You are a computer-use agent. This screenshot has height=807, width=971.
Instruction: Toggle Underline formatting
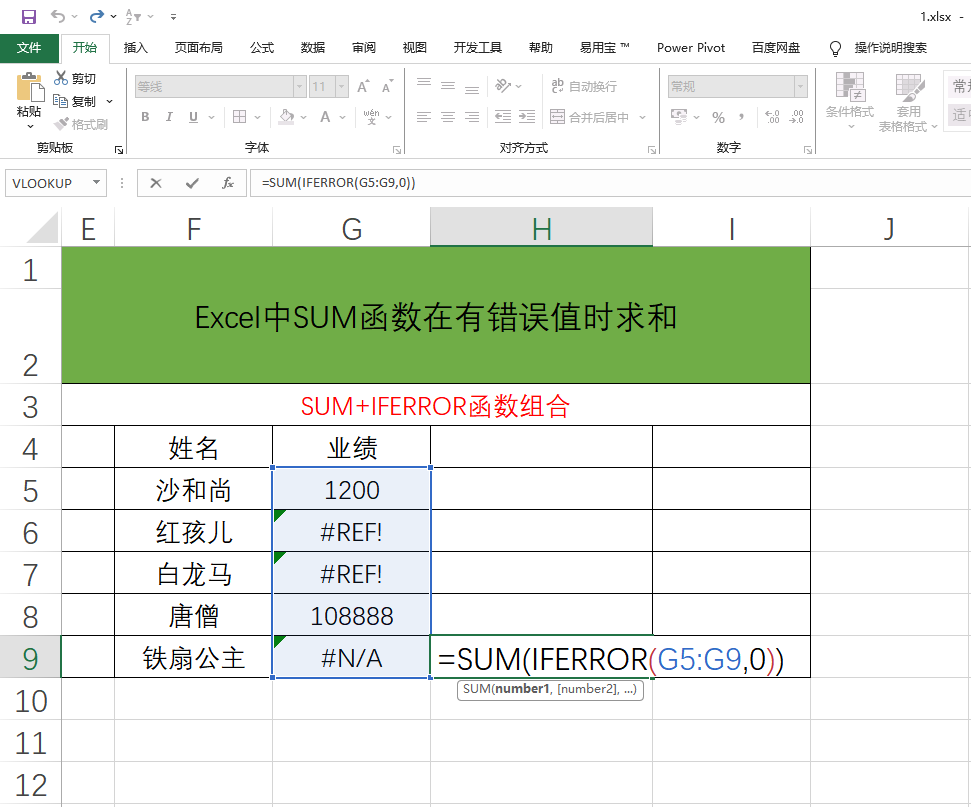pos(193,116)
